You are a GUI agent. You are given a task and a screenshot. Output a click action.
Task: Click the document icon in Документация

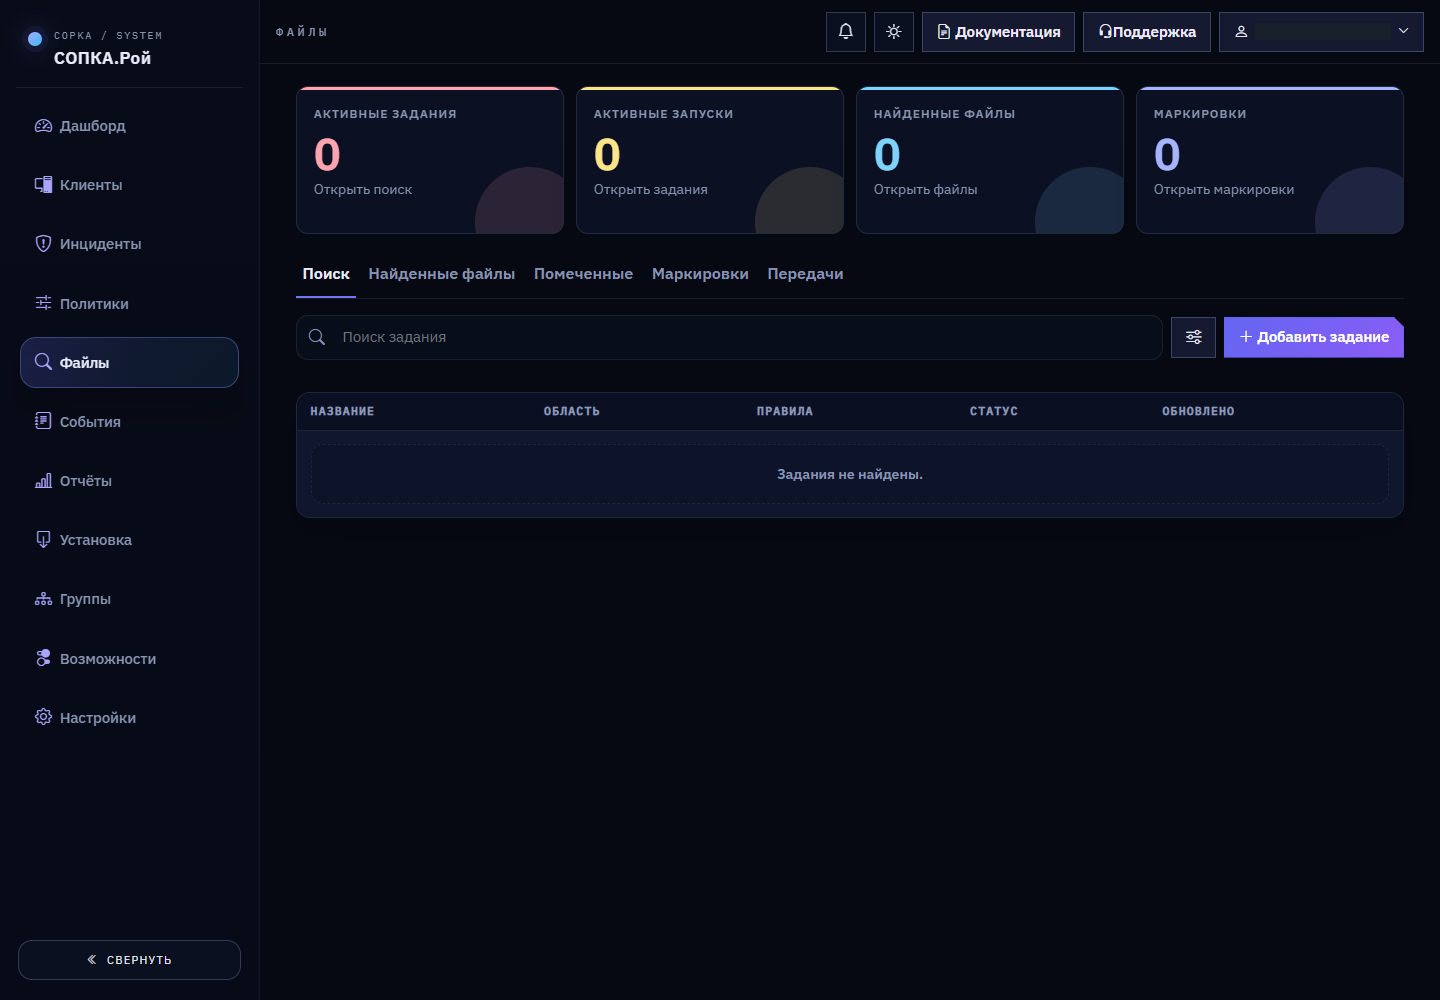pyautogui.click(x=943, y=32)
